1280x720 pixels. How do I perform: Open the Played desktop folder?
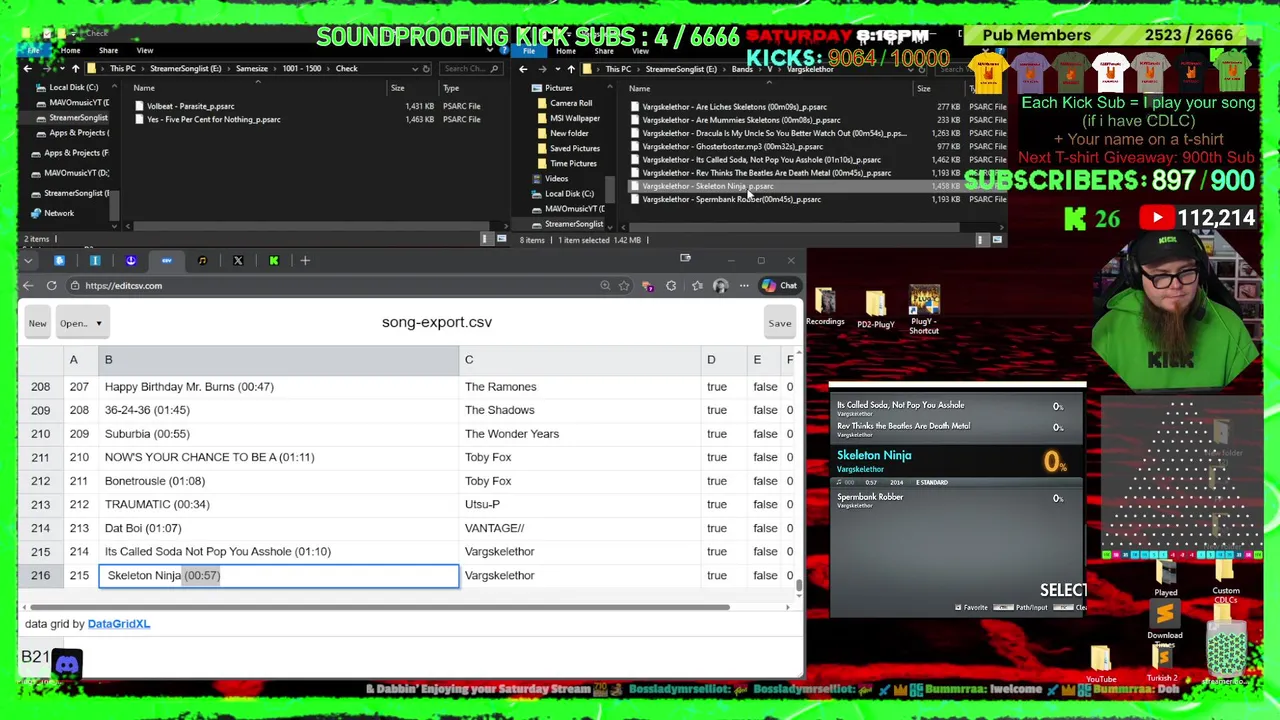1166,579
